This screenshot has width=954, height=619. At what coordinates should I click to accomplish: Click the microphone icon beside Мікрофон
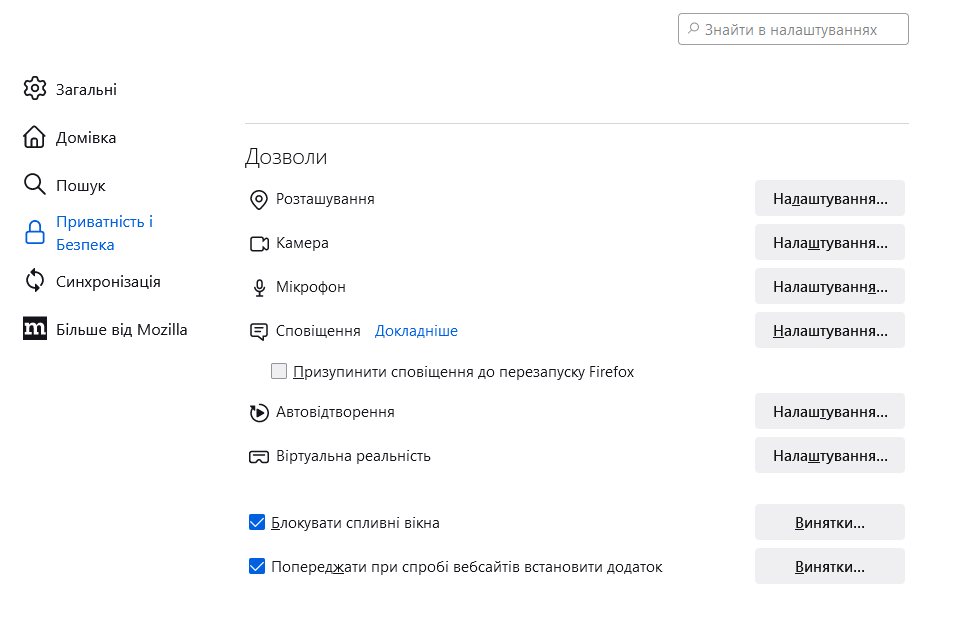tap(258, 287)
